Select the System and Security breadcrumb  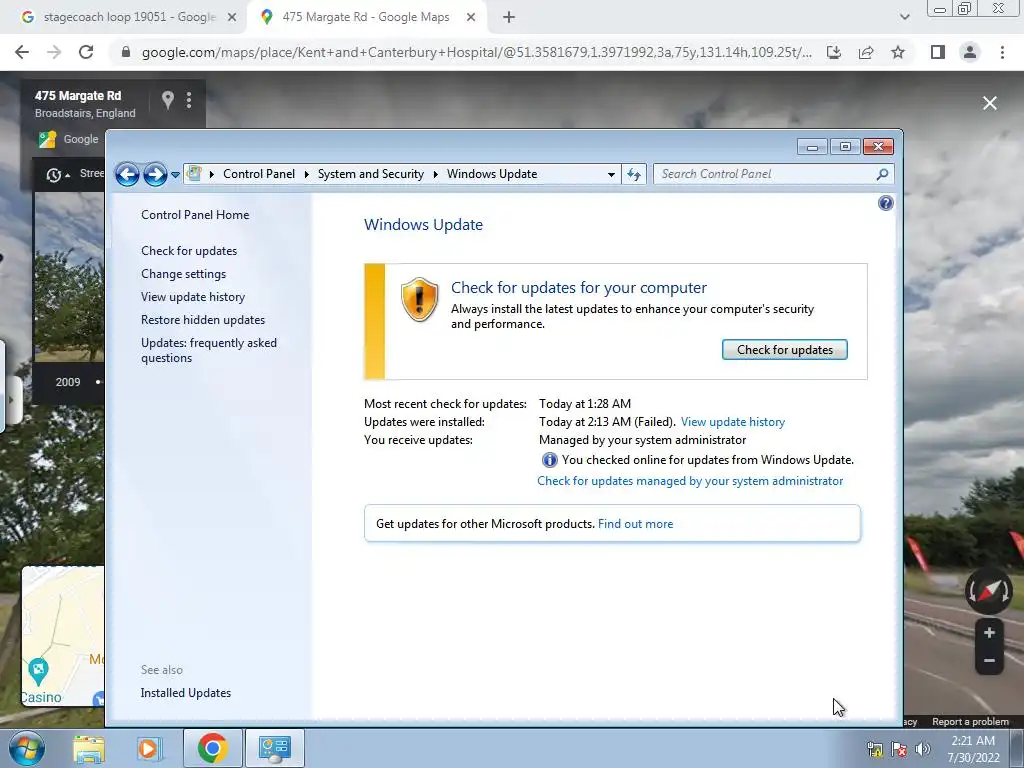point(370,174)
